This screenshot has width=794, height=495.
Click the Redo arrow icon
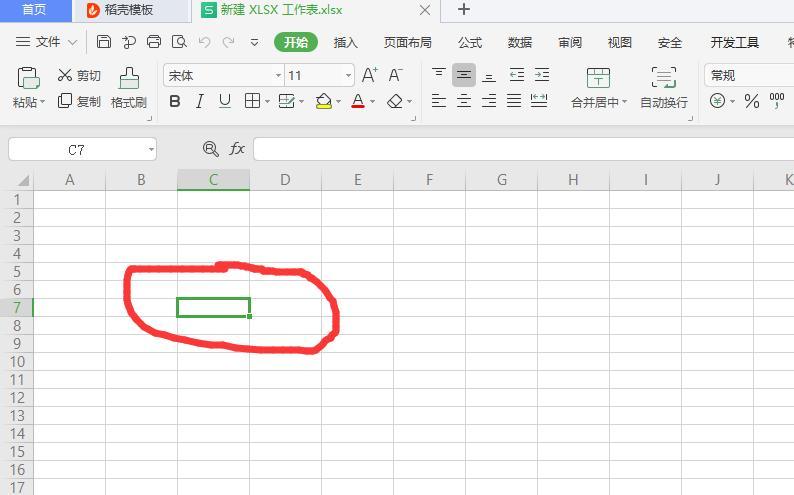(x=229, y=42)
